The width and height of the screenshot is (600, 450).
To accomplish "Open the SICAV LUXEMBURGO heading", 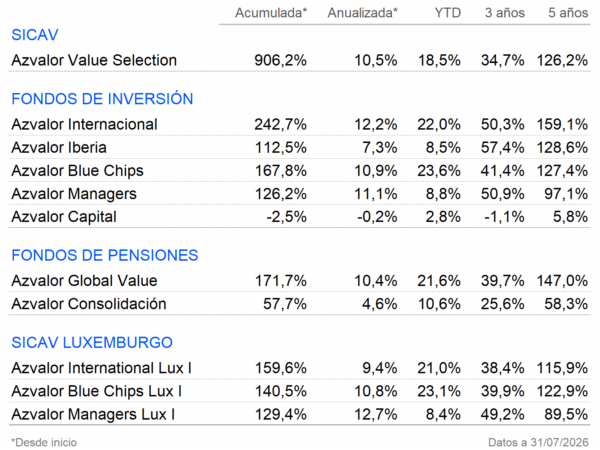I will point(92,342).
